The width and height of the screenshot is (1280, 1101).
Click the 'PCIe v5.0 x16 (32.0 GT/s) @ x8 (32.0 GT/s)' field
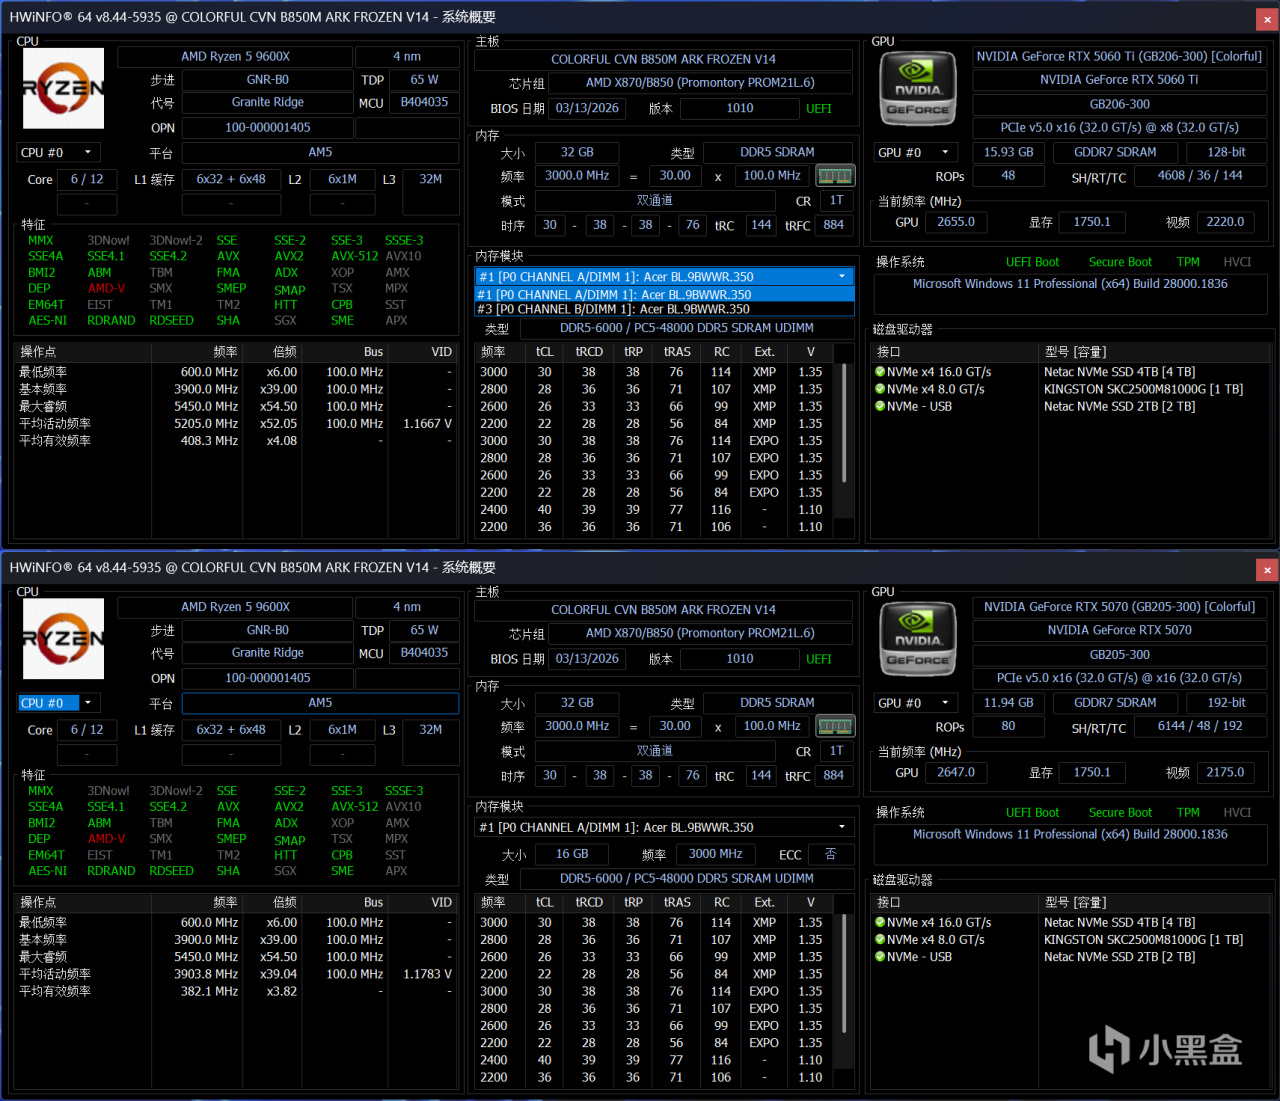coord(1119,128)
